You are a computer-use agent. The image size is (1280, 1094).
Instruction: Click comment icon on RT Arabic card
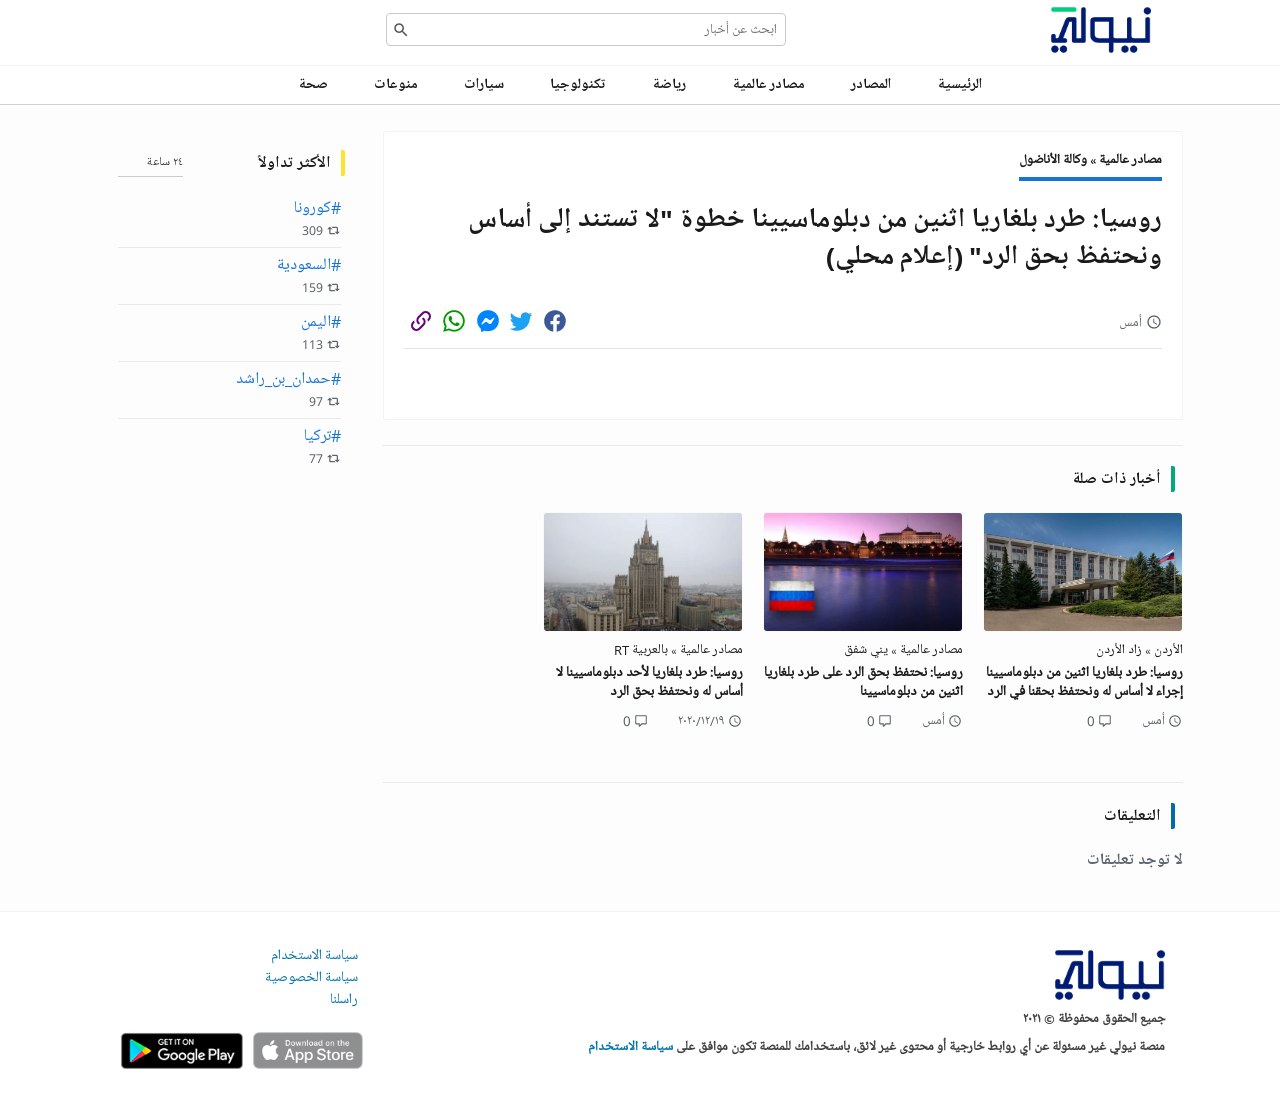click(x=641, y=721)
